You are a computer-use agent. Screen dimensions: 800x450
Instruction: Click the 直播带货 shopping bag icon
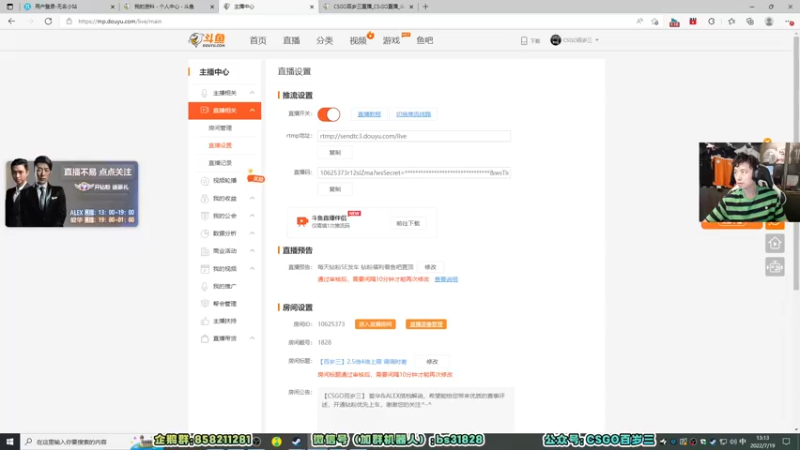click(x=205, y=339)
